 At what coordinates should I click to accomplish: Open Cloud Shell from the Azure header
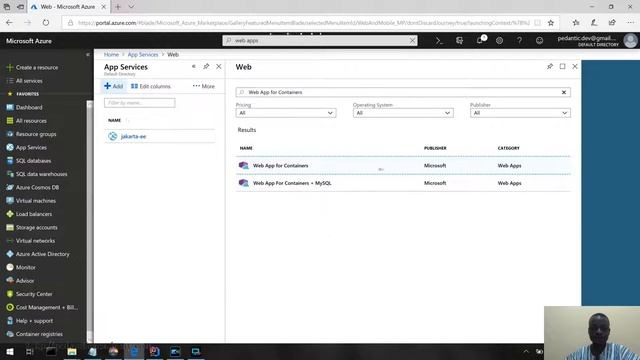[439, 40]
